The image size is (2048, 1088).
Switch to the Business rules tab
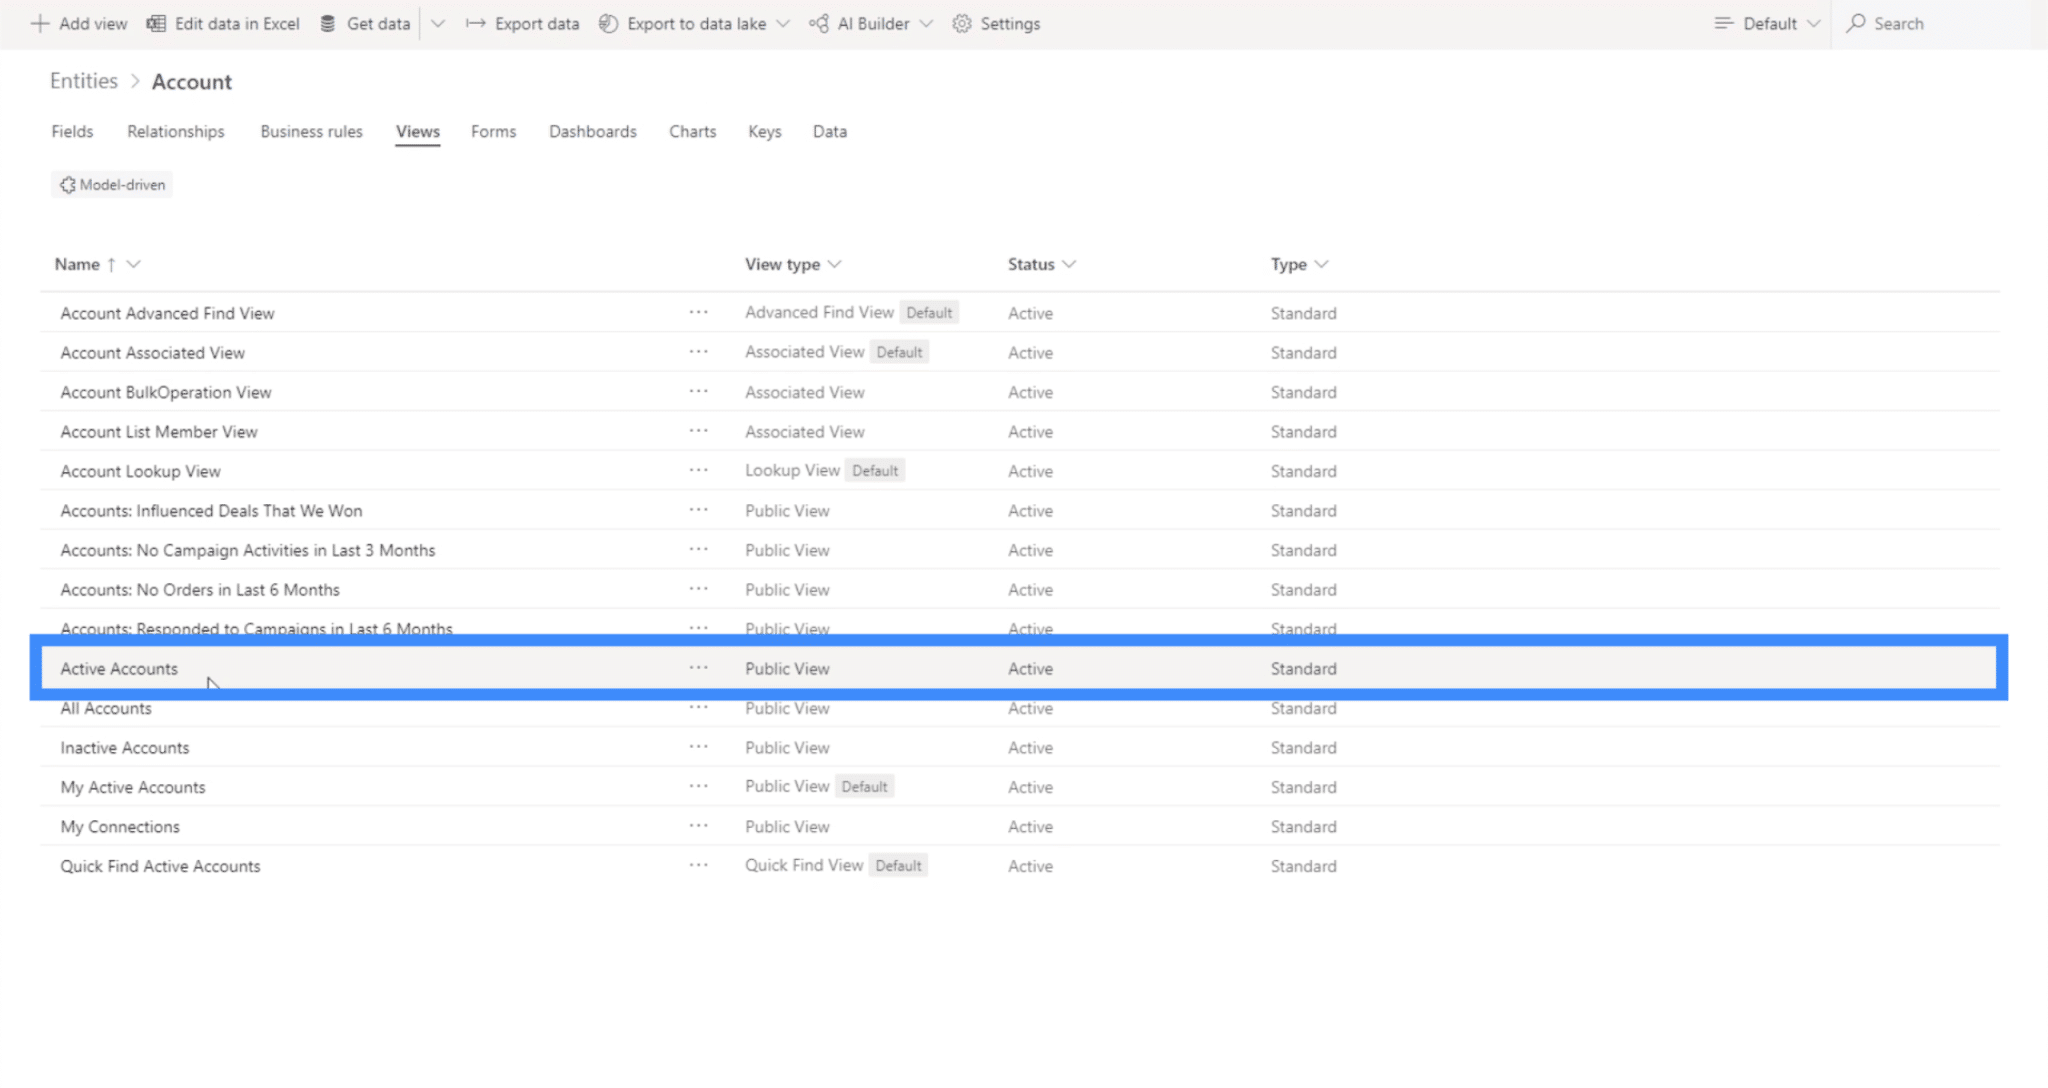tap(311, 131)
